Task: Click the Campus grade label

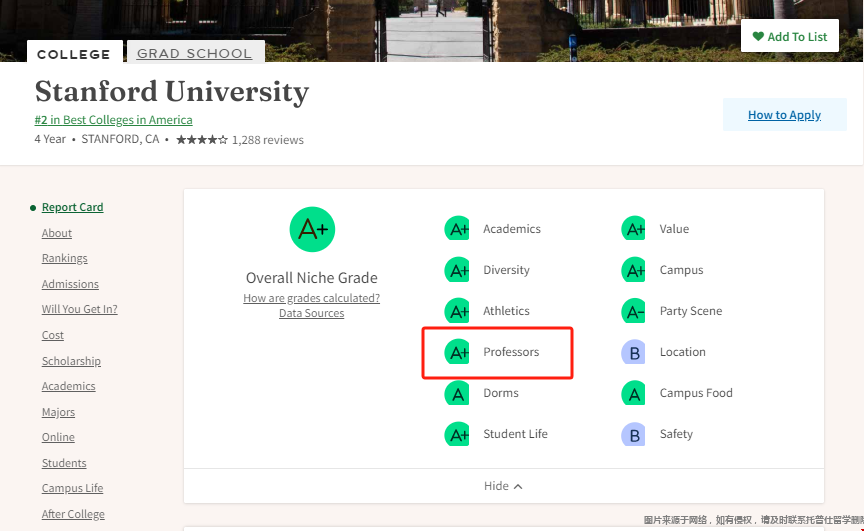Action: tap(682, 270)
